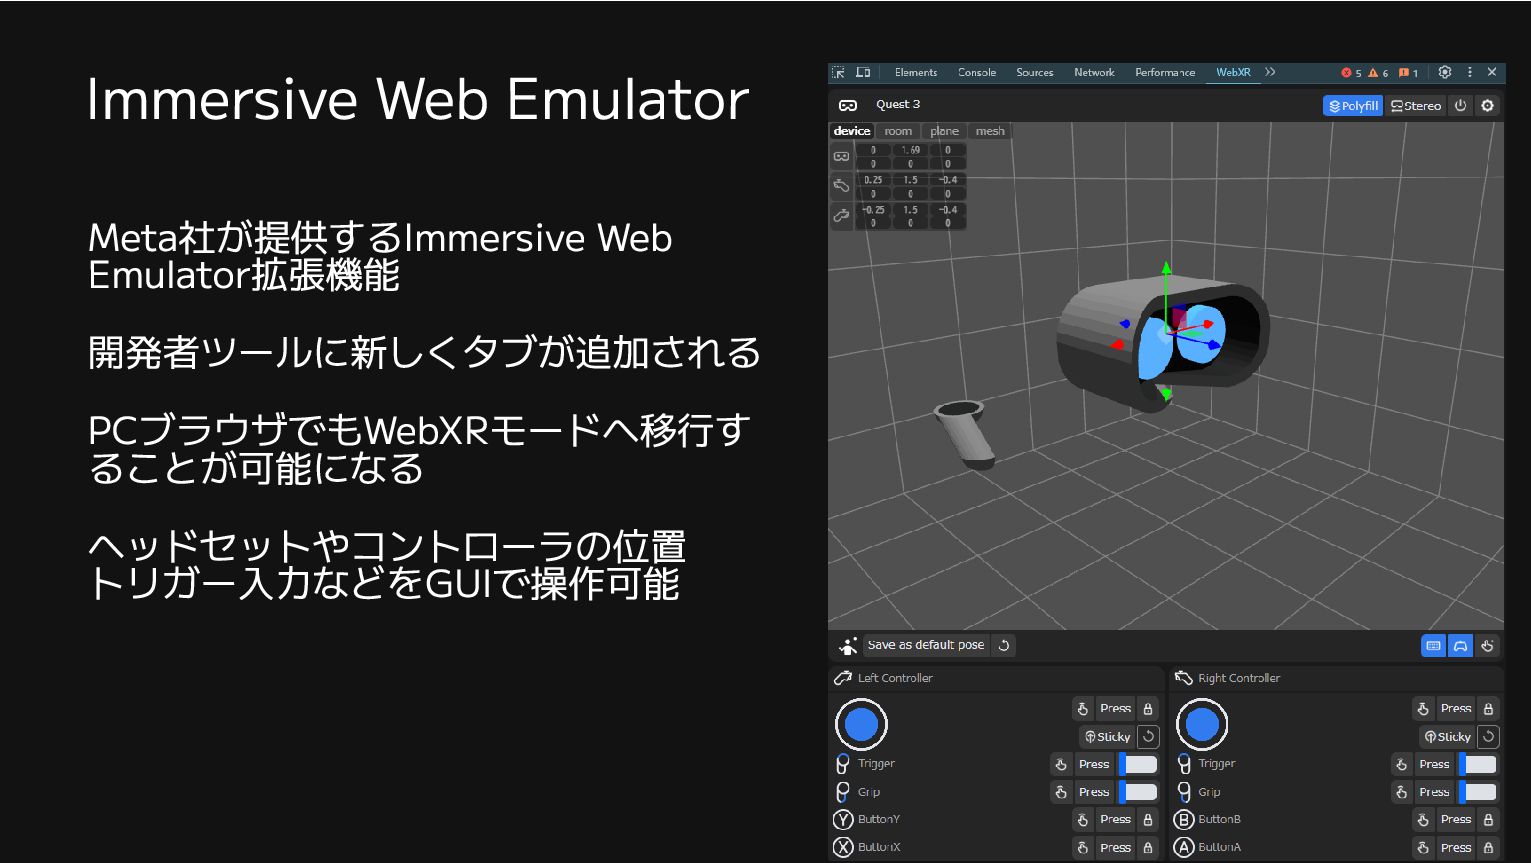The height and width of the screenshot is (863, 1531).
Task: Toggle Sticky for the Left Controller thumbstick
Action: click(x=1108, y=737)
